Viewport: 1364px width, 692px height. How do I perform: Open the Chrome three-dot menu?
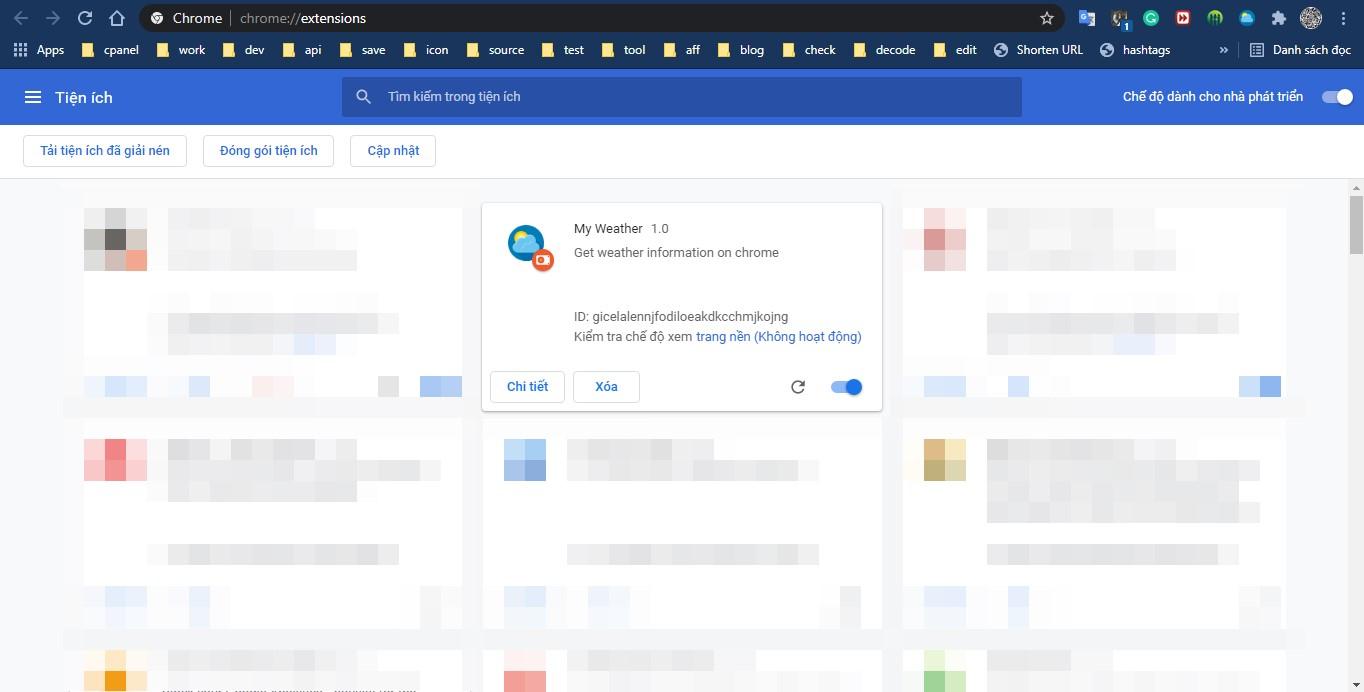click(x=1344, y=18)
